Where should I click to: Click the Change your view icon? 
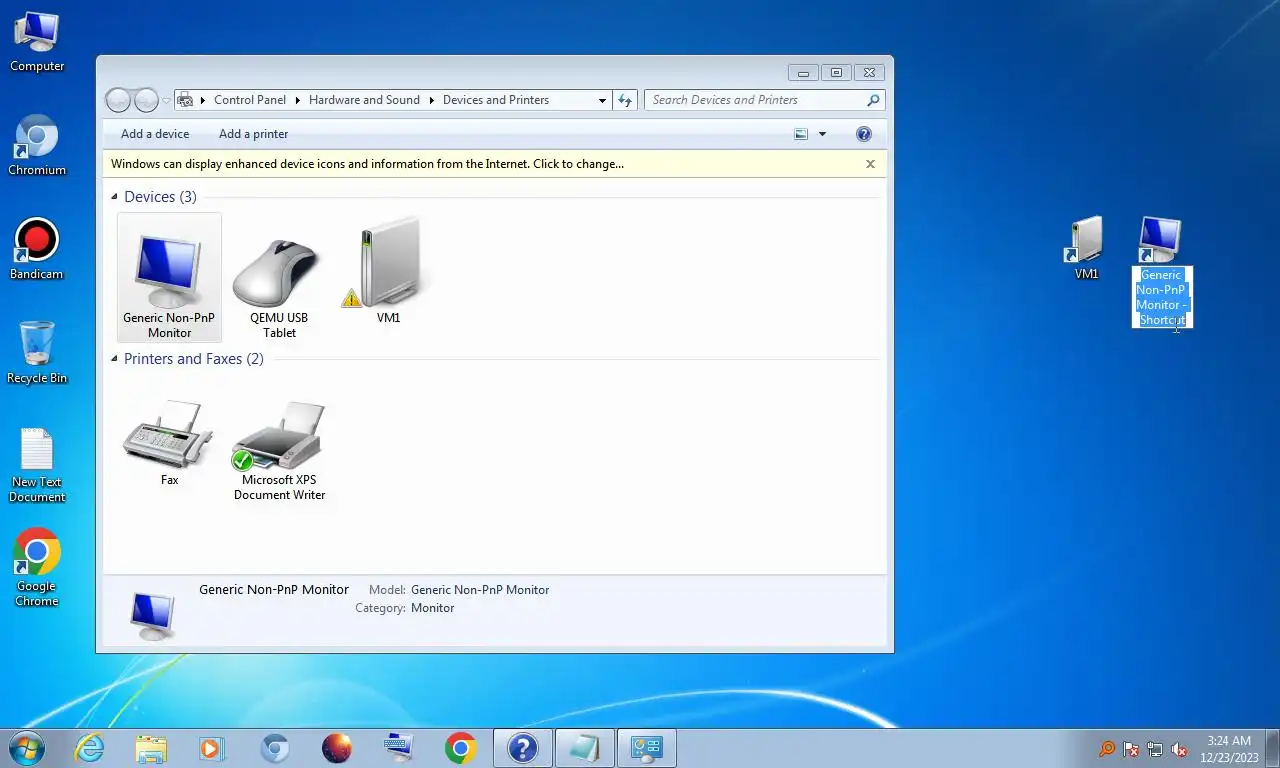[x=801, y=134]
